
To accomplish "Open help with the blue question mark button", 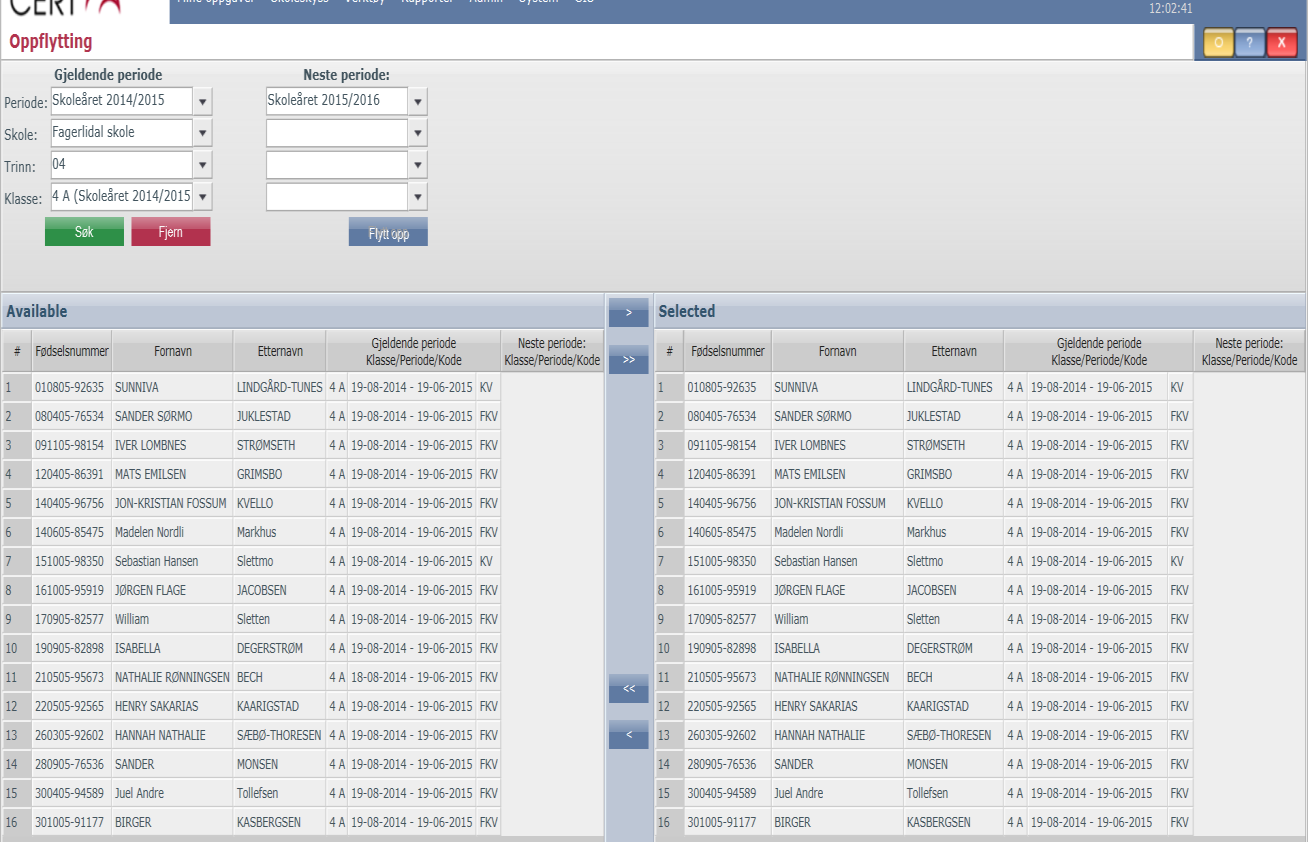I will click(1249, 43).
